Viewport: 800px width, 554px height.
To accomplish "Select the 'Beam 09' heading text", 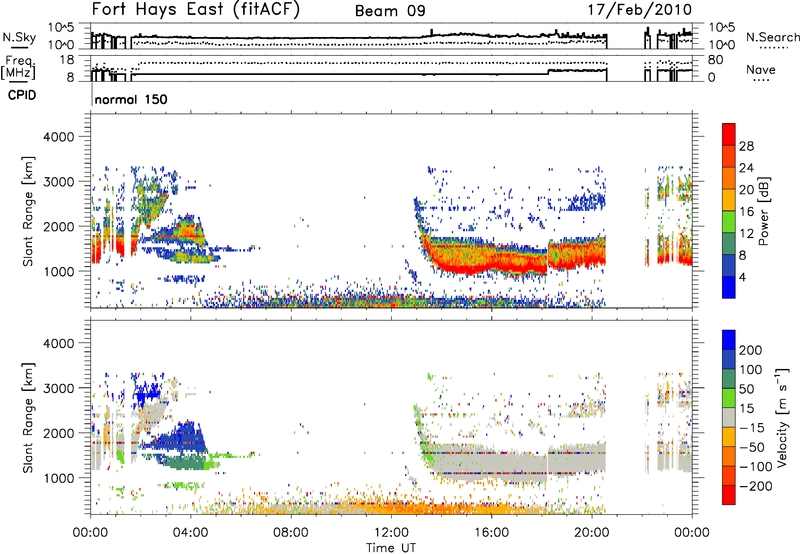I will [x=390, y=11].
